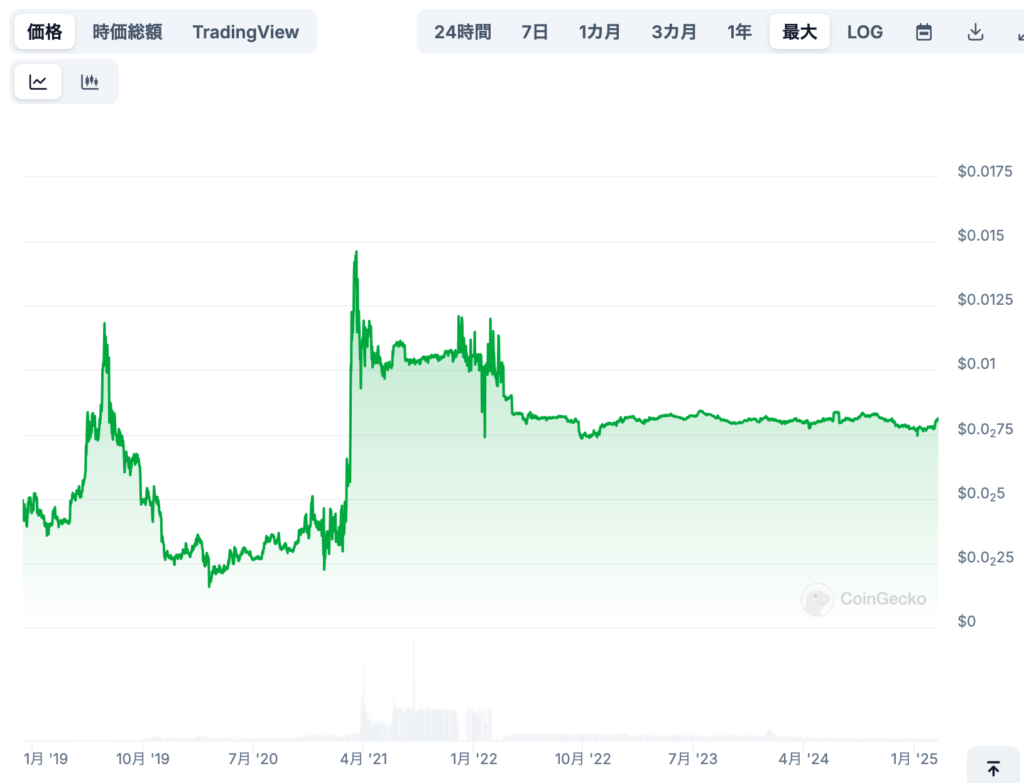Select the 1年 time range
Viewport: 1024px width, 783px height.
tap(740, 32)
